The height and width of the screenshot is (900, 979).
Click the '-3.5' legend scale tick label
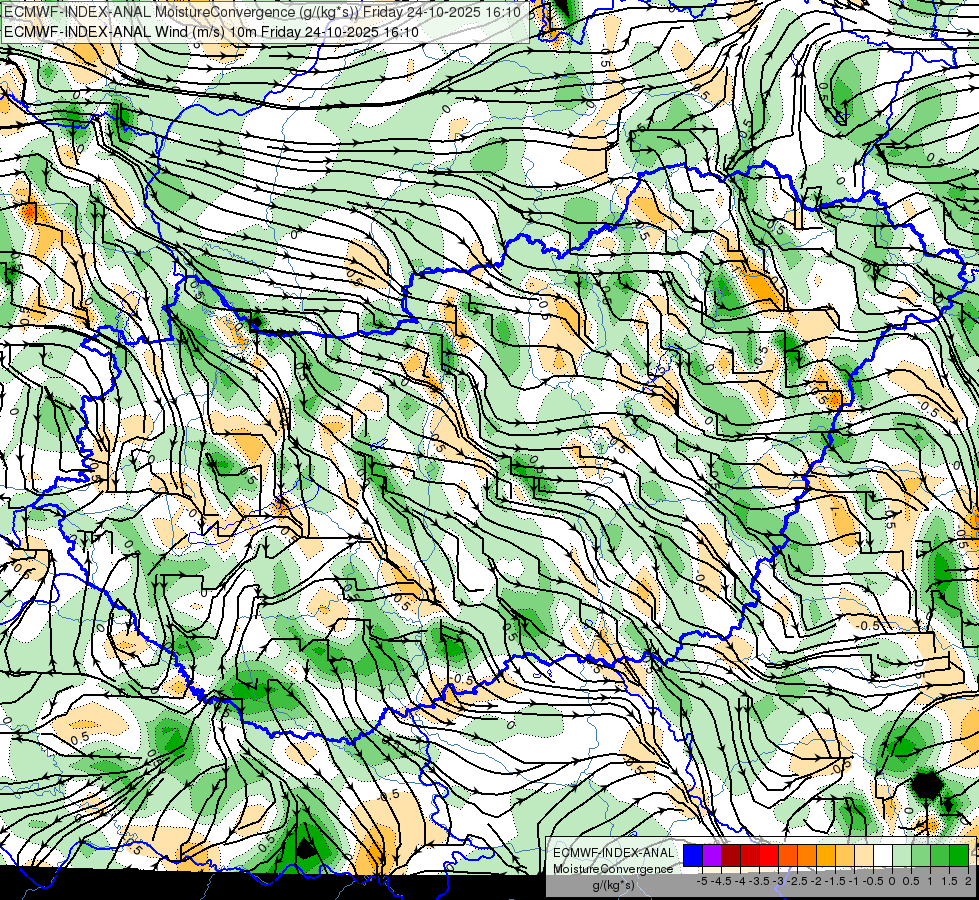pyautogui.click(x=759, y=882)
